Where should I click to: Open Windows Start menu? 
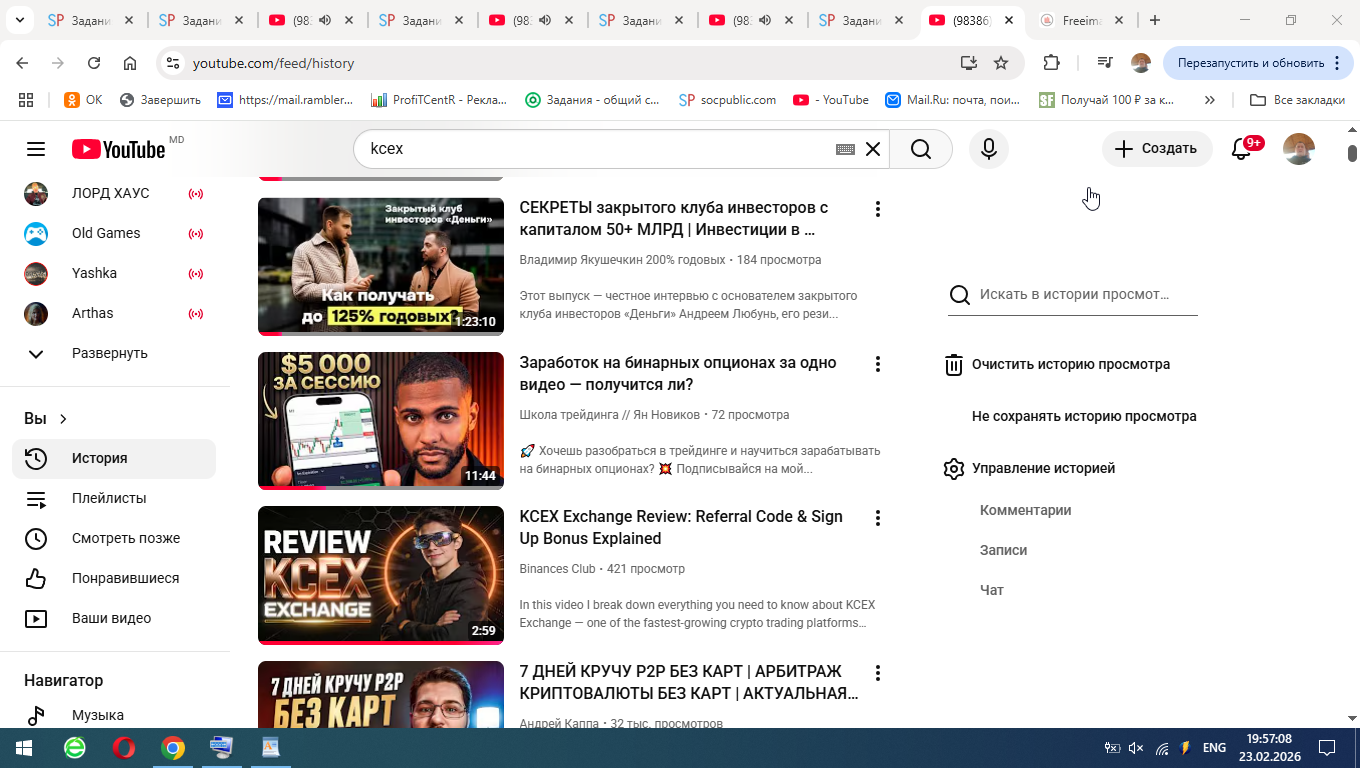[x=24, y=748]
